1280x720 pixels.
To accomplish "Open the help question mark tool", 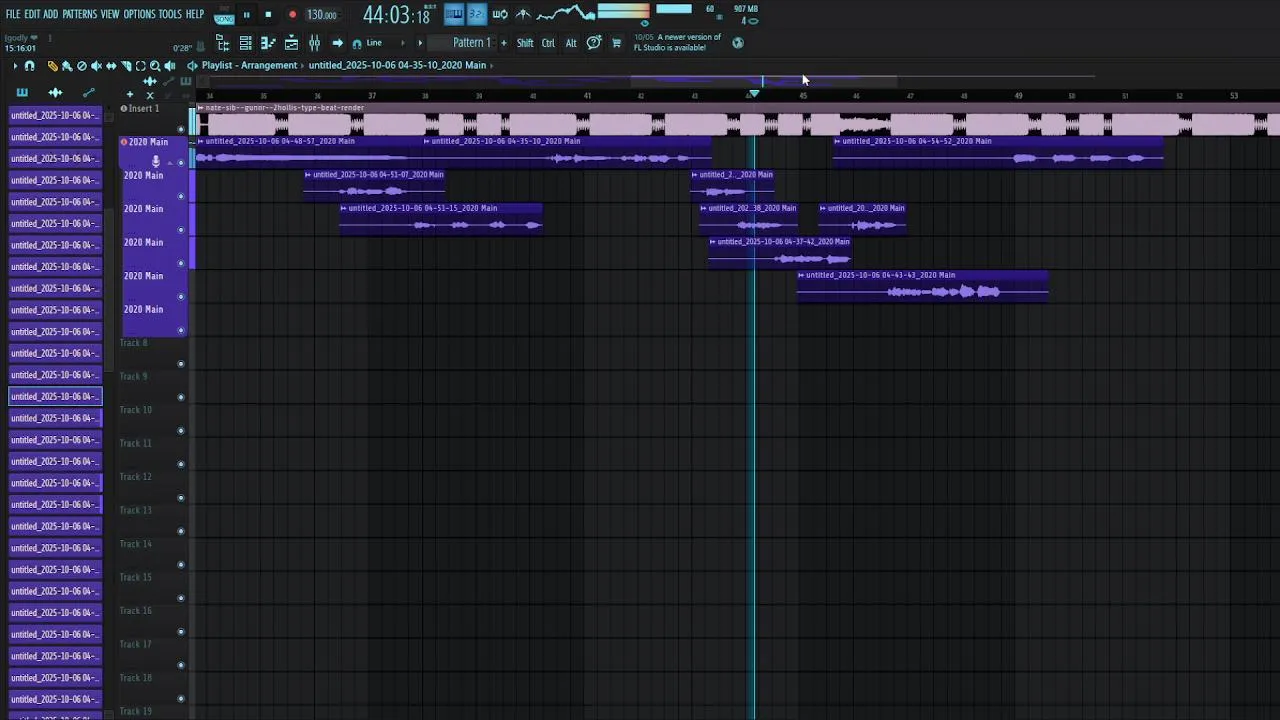I will point(594,43).
